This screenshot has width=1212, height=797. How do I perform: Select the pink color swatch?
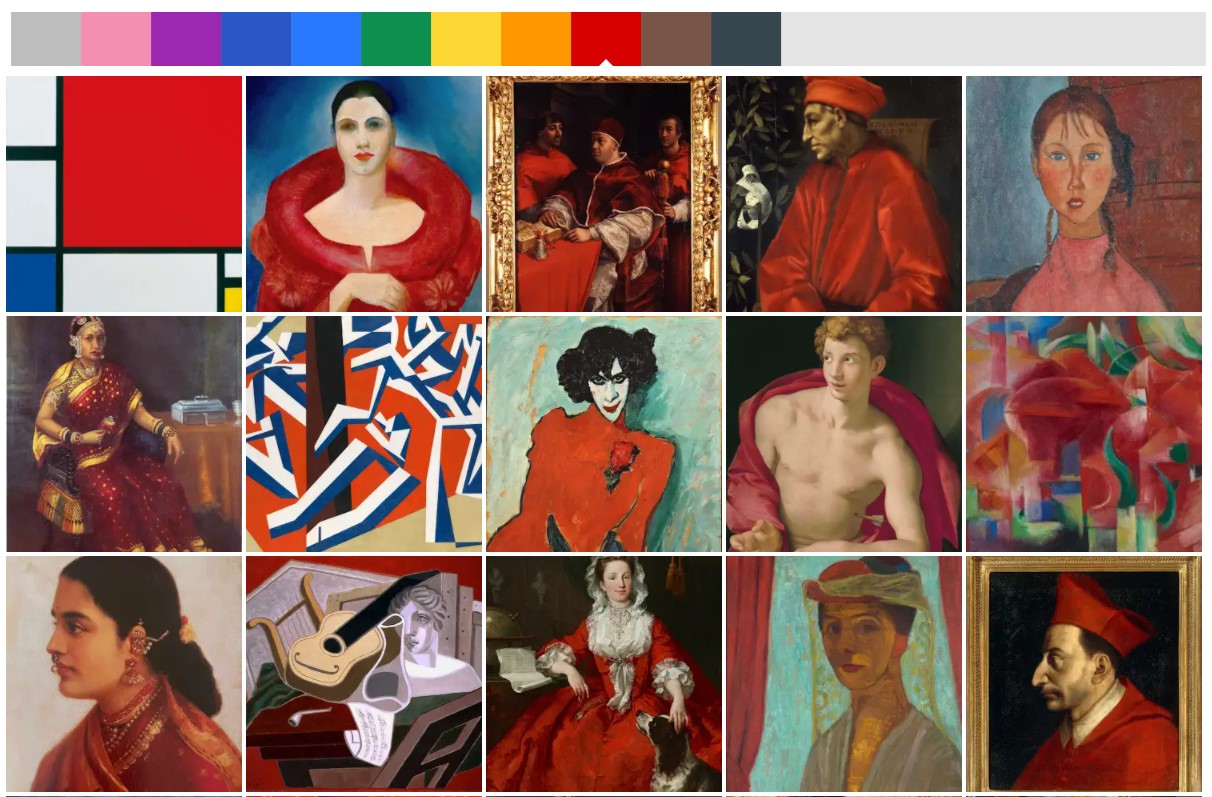[x=116, y=39]
